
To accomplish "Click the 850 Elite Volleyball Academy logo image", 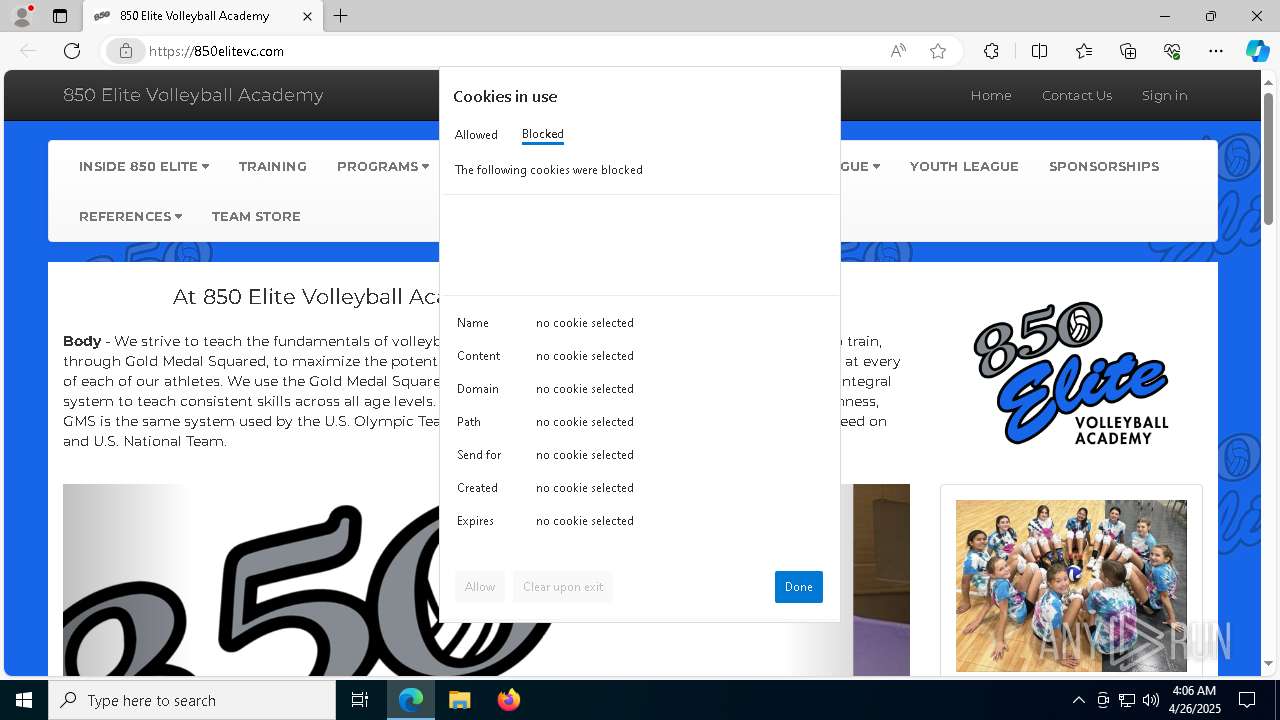I will 1071,373.
